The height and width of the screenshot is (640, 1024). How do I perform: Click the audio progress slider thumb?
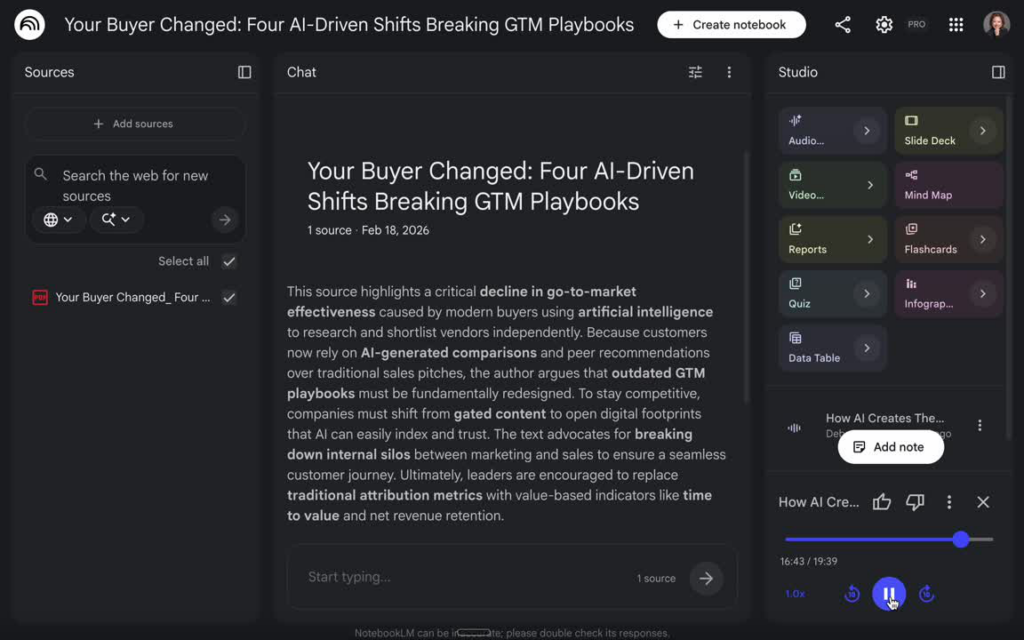coord(960,539)
